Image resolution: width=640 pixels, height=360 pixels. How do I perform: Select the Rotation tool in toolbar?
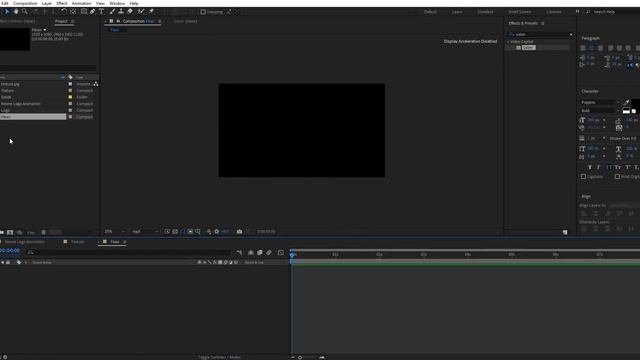point(64,12)
